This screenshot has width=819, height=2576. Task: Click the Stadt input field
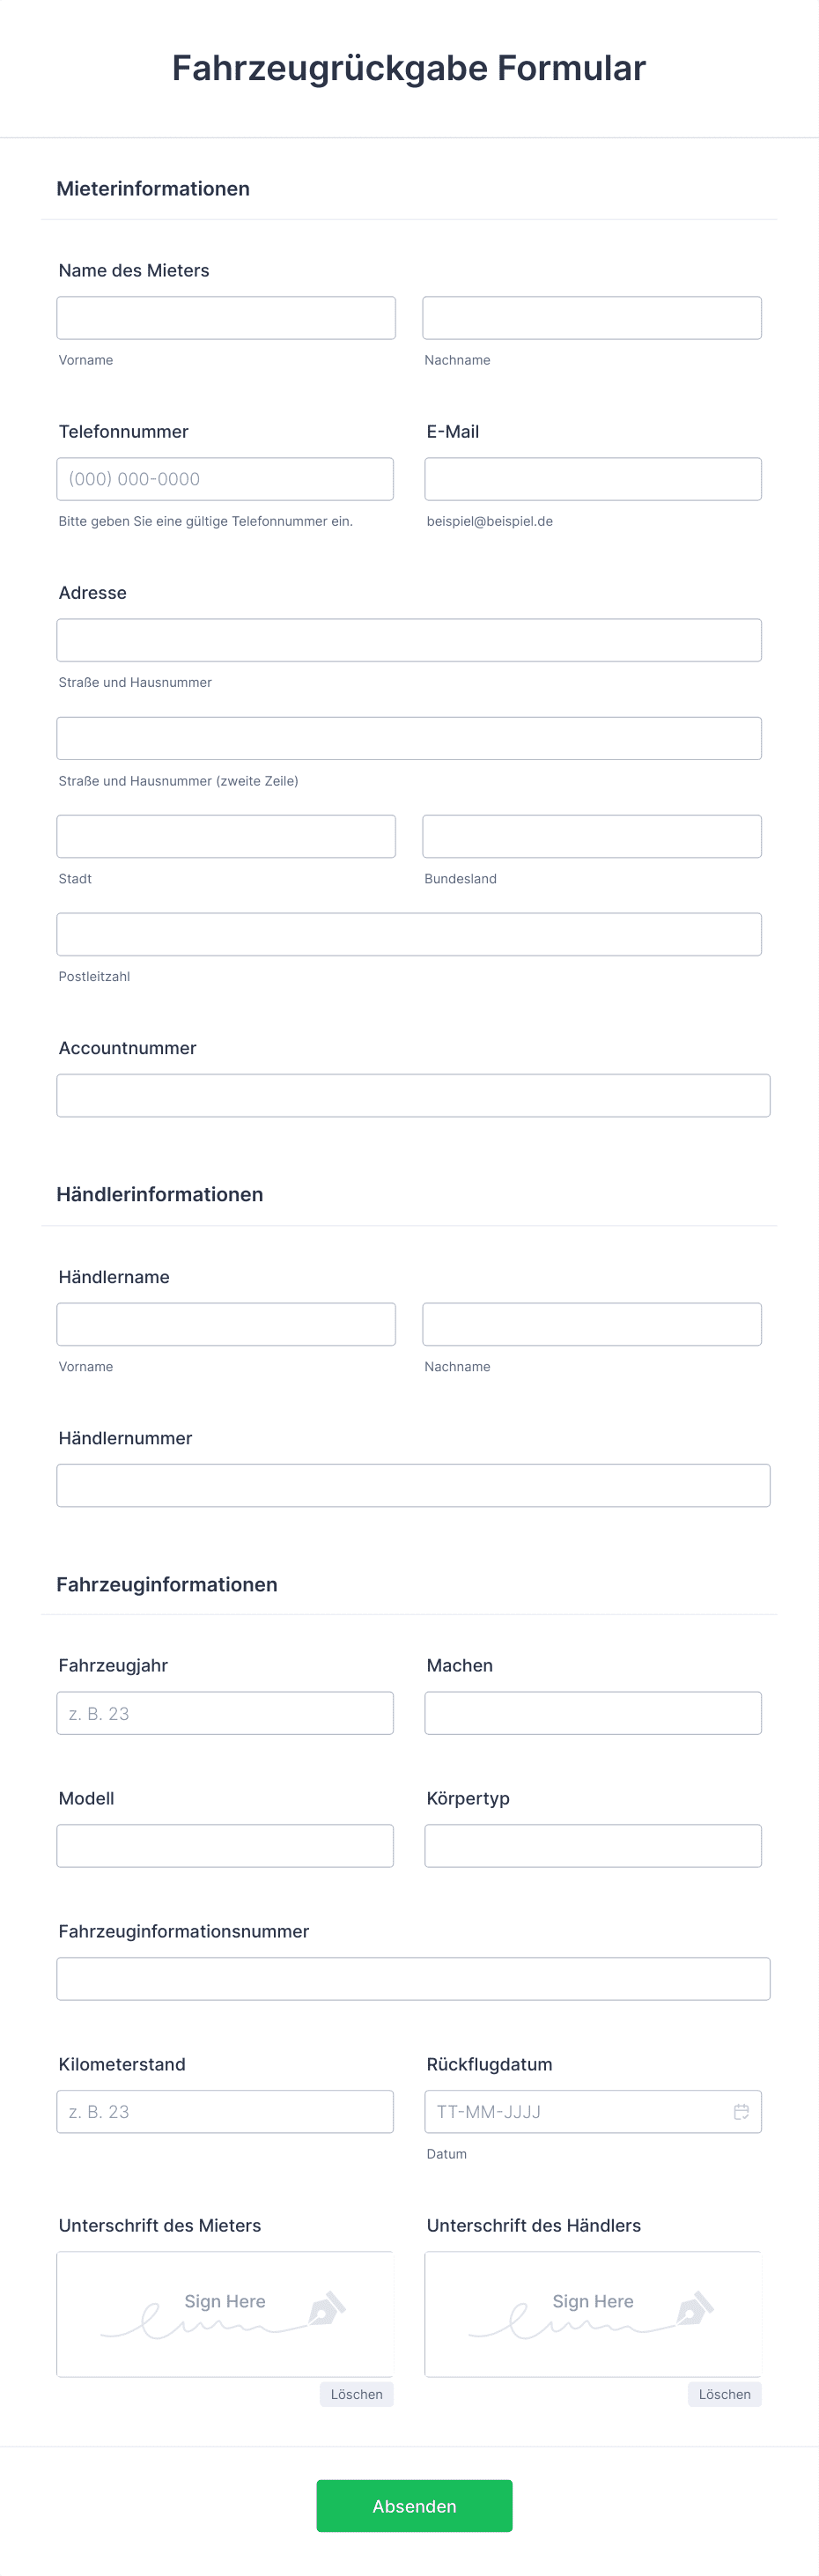tap(226, 836)
